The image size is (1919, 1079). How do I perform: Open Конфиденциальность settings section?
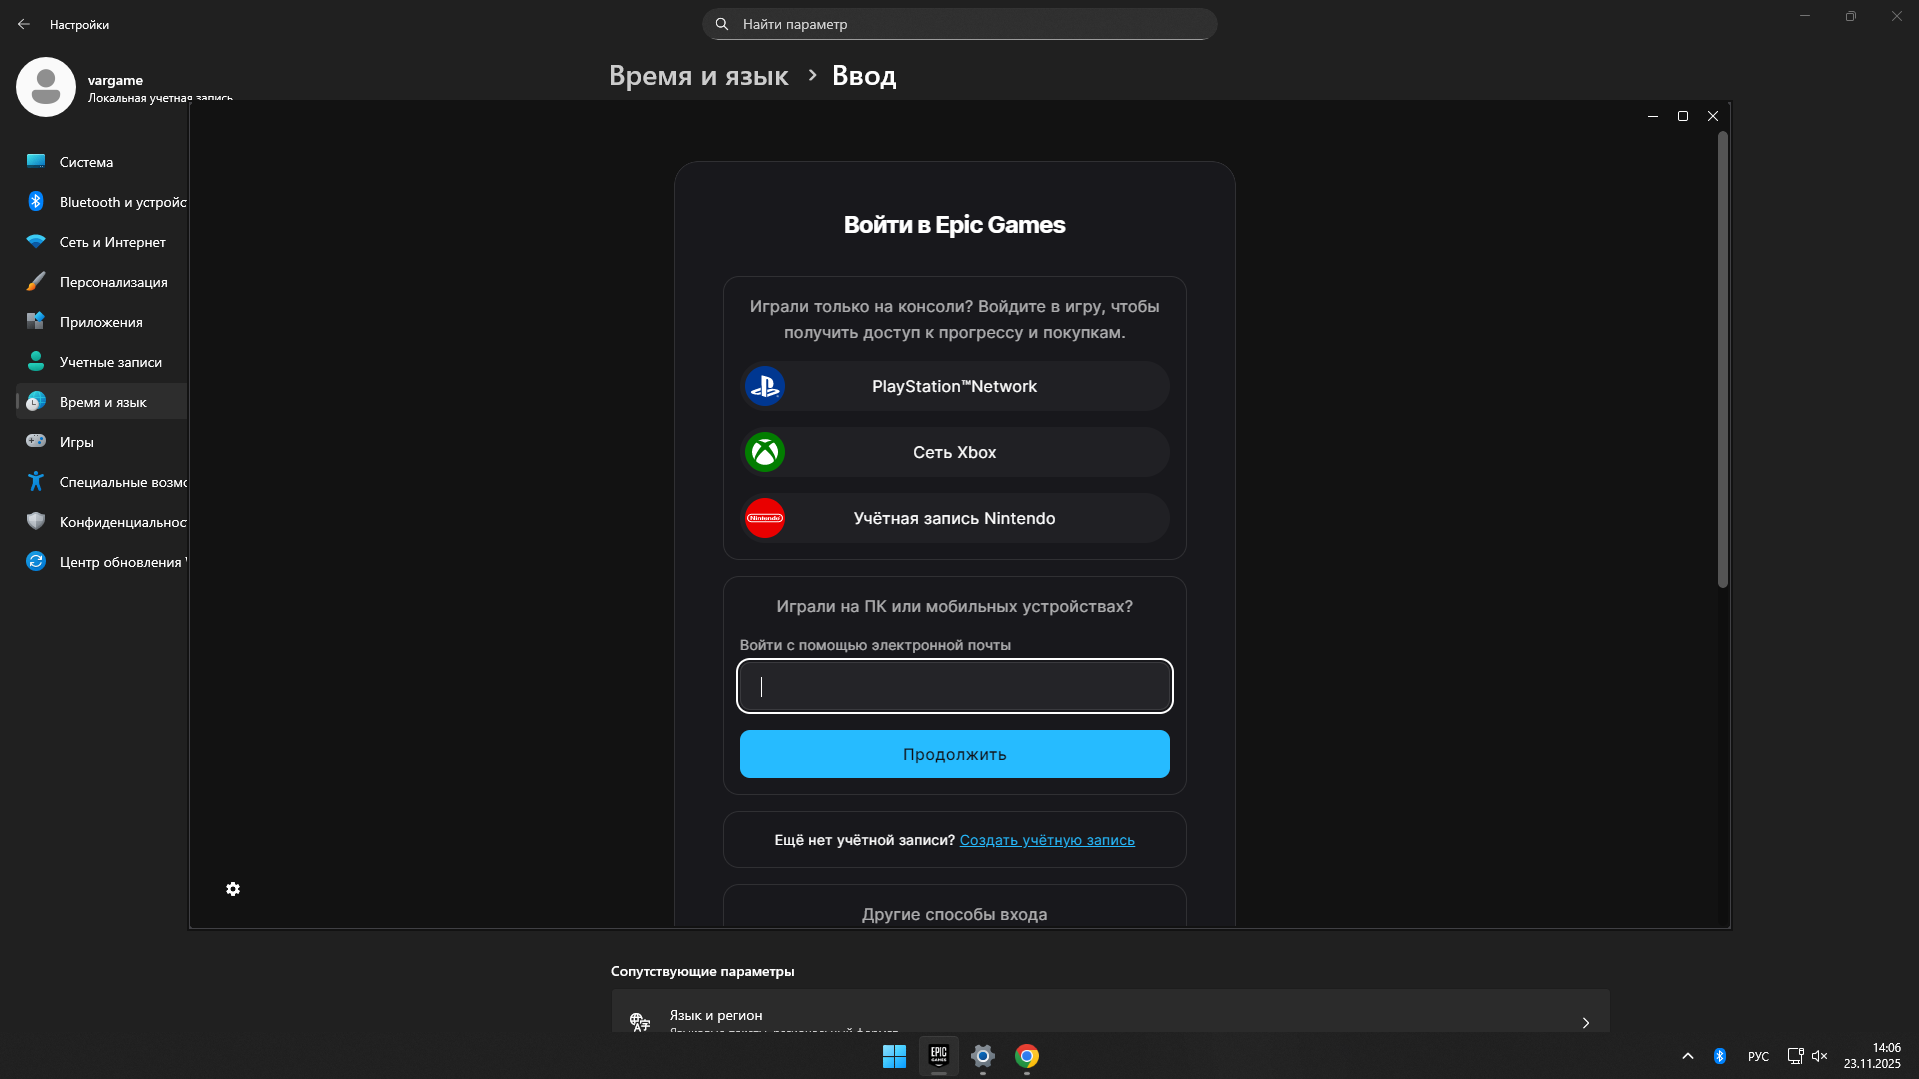pos(101,522)
